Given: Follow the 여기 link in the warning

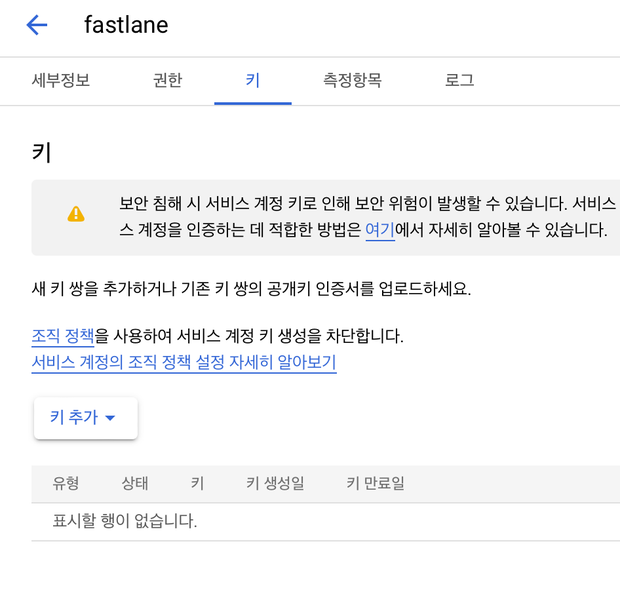Looking at the screenshot, I should 380,230.
